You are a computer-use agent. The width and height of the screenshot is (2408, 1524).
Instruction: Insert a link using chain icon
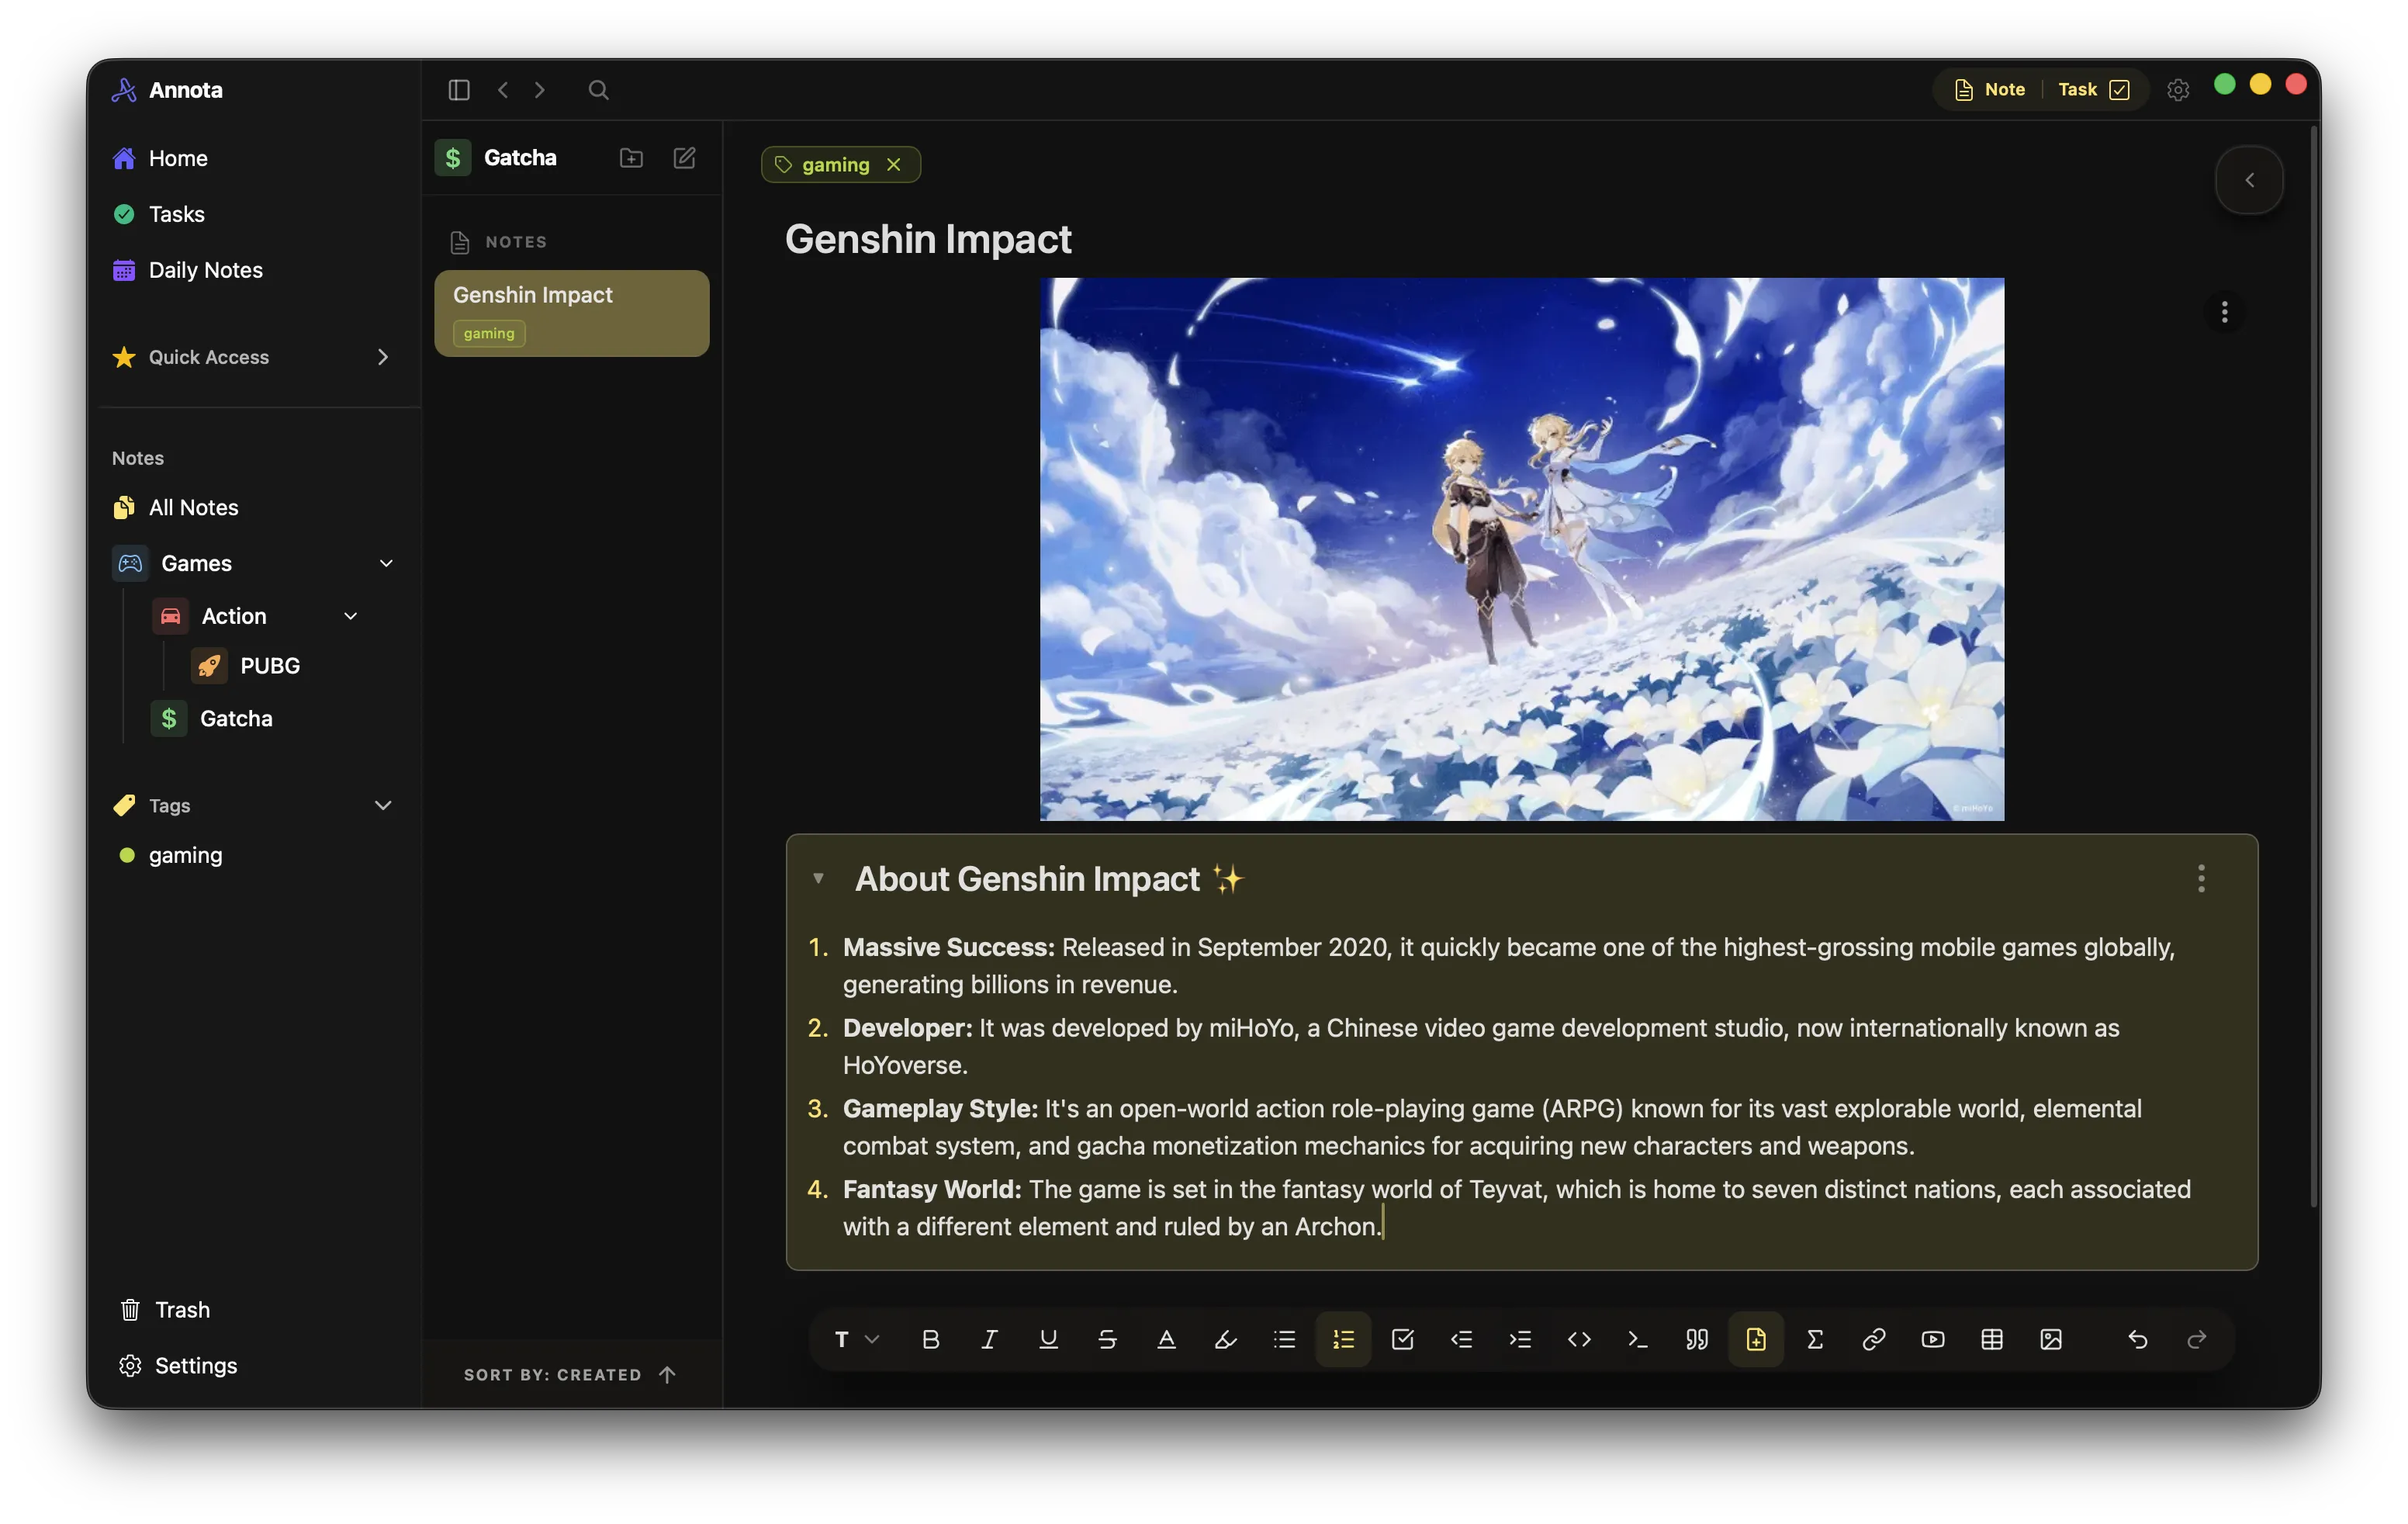point(1873,1339)
